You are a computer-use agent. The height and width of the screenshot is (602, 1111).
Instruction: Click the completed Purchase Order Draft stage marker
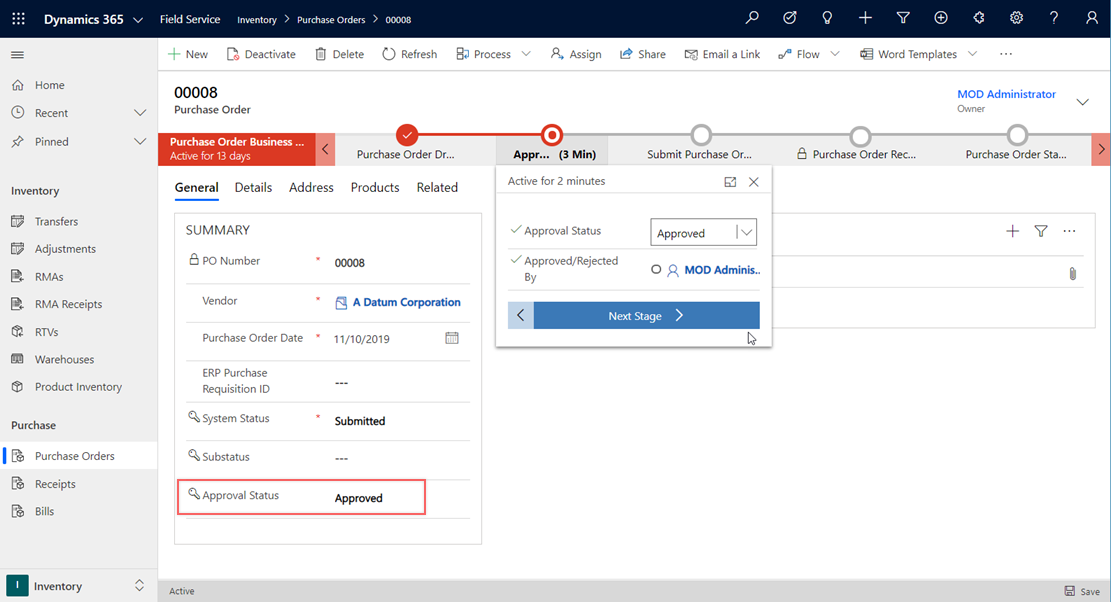pyautogui.click(x=406, y=135)
